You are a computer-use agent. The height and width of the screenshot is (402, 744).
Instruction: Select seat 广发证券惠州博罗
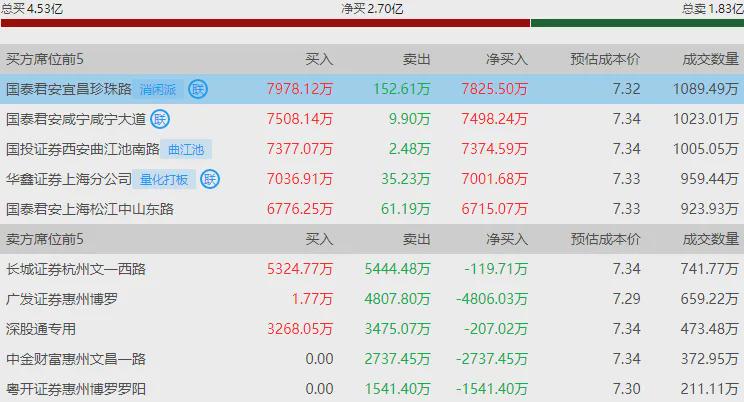[62, 299]
